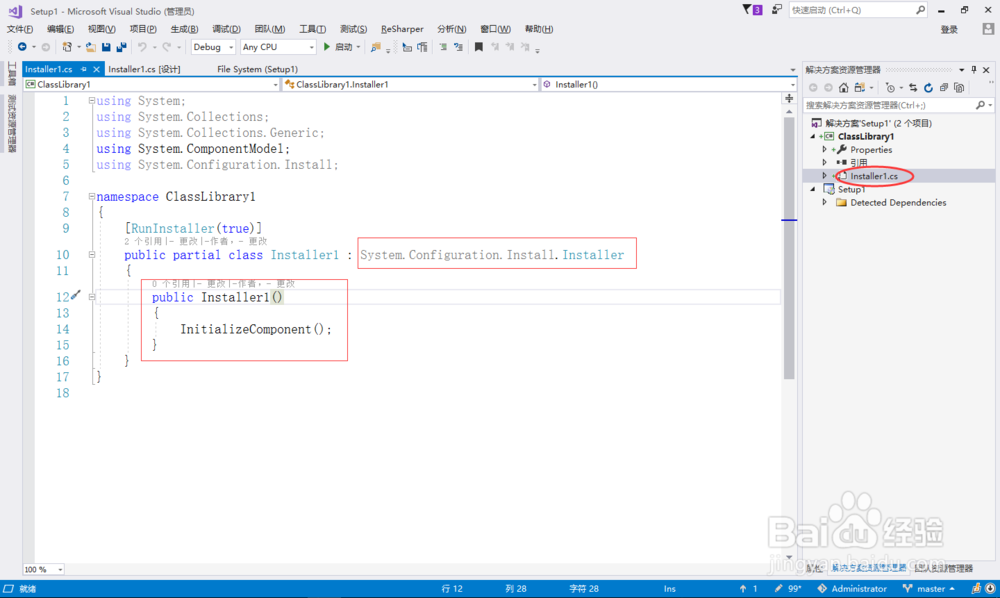Click Sync with Active Document icon
Viewport: 1000px width, 598px height.
click(x=913, y=87)
